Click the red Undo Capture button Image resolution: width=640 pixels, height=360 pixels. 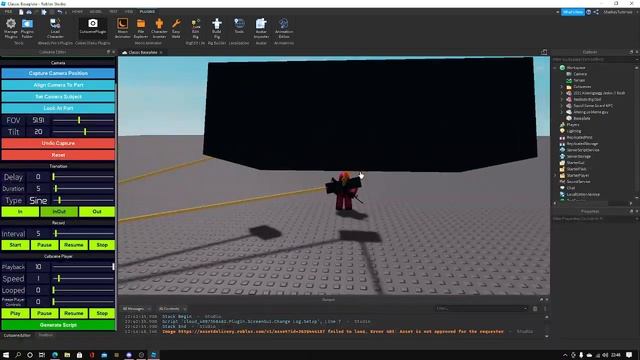(x=58, y=143)
